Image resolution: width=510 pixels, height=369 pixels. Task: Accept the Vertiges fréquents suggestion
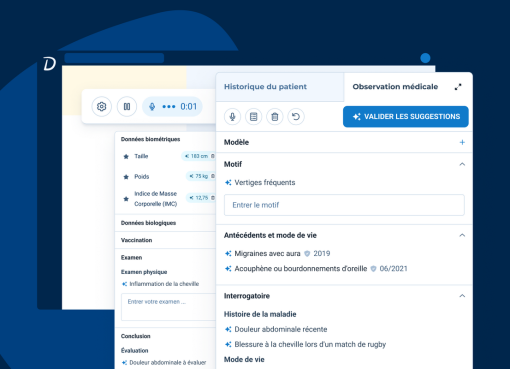pyautogui.click(x=228, y=183)
